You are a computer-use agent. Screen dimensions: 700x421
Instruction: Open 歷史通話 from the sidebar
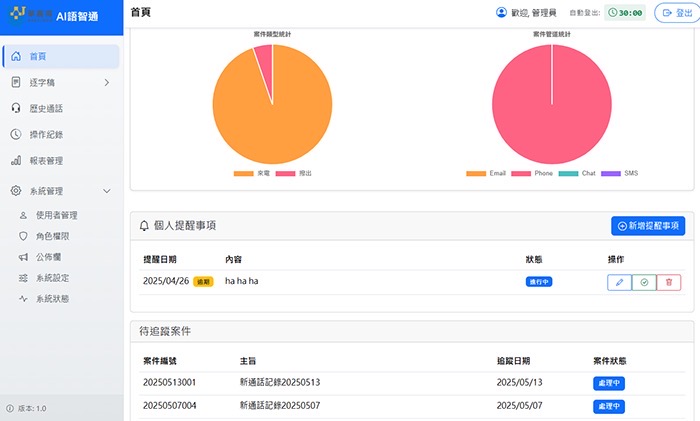point(48,108)
